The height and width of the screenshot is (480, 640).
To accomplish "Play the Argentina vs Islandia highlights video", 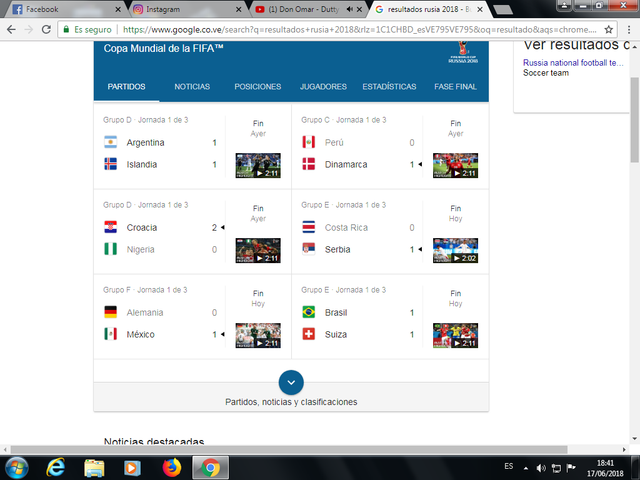I will pyautogui.click(x=258, y=165).
